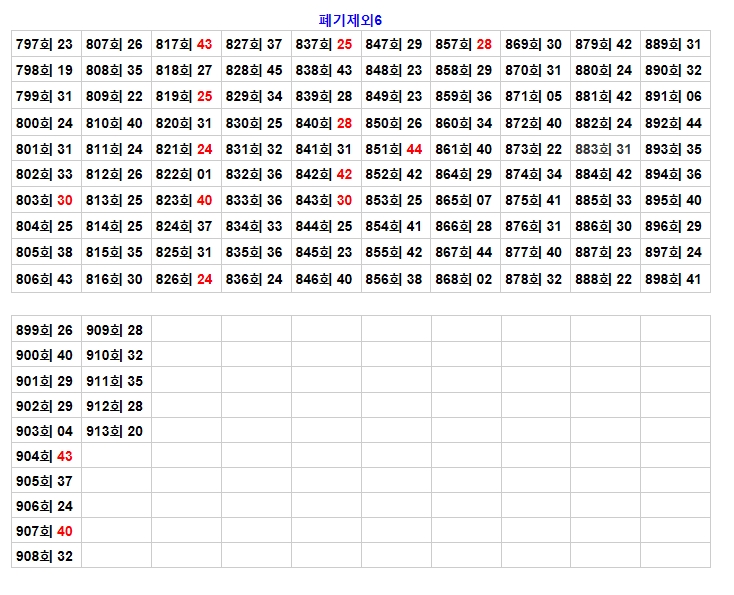Click the cell 868회 02
734x595 pixels.
pos(464,279)
